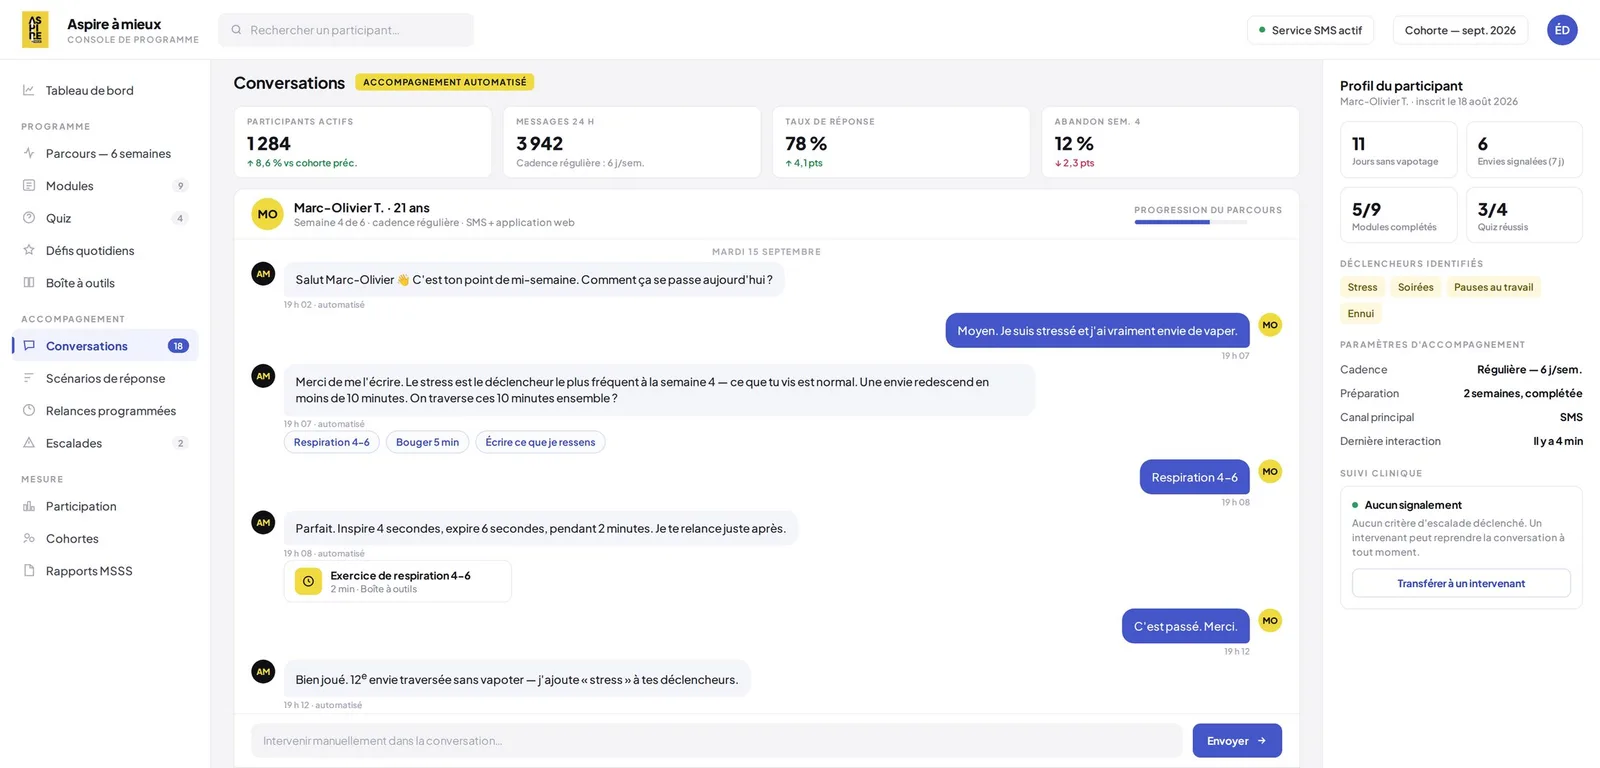The width and height of the screenshot is (1600, 768).
Task: Navigate to Rapports MSSS
Action: 105,571
